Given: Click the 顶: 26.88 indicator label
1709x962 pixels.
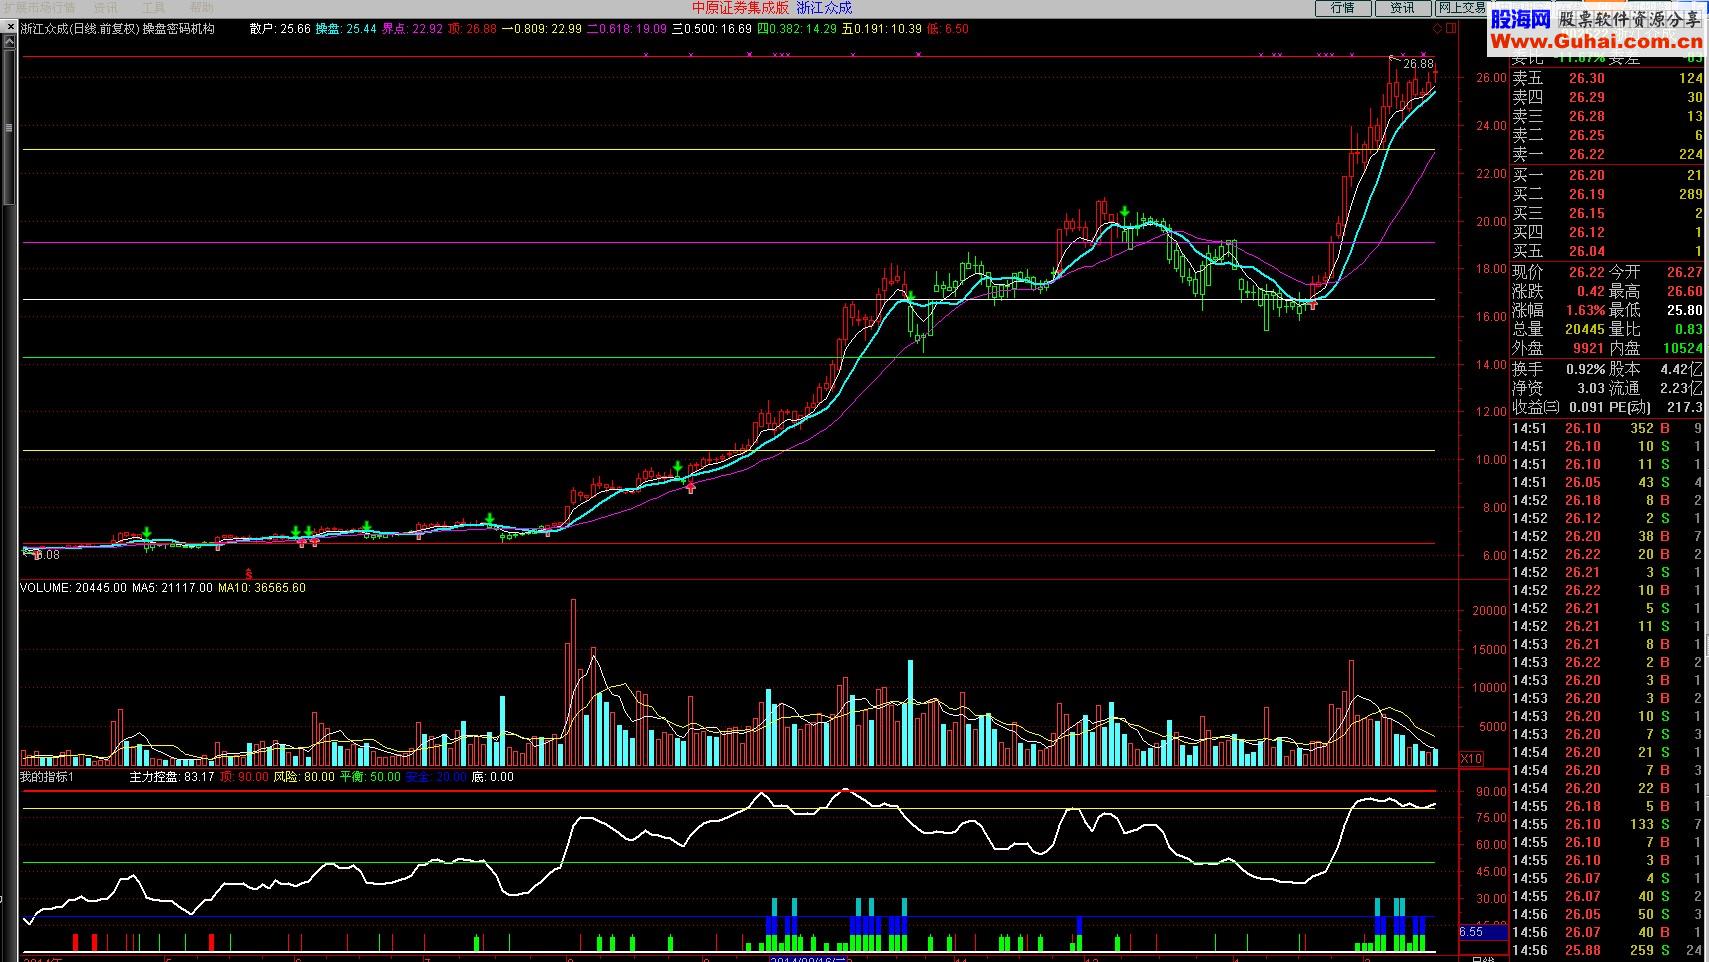Looking at the screenshot, I should pos(472,29).
